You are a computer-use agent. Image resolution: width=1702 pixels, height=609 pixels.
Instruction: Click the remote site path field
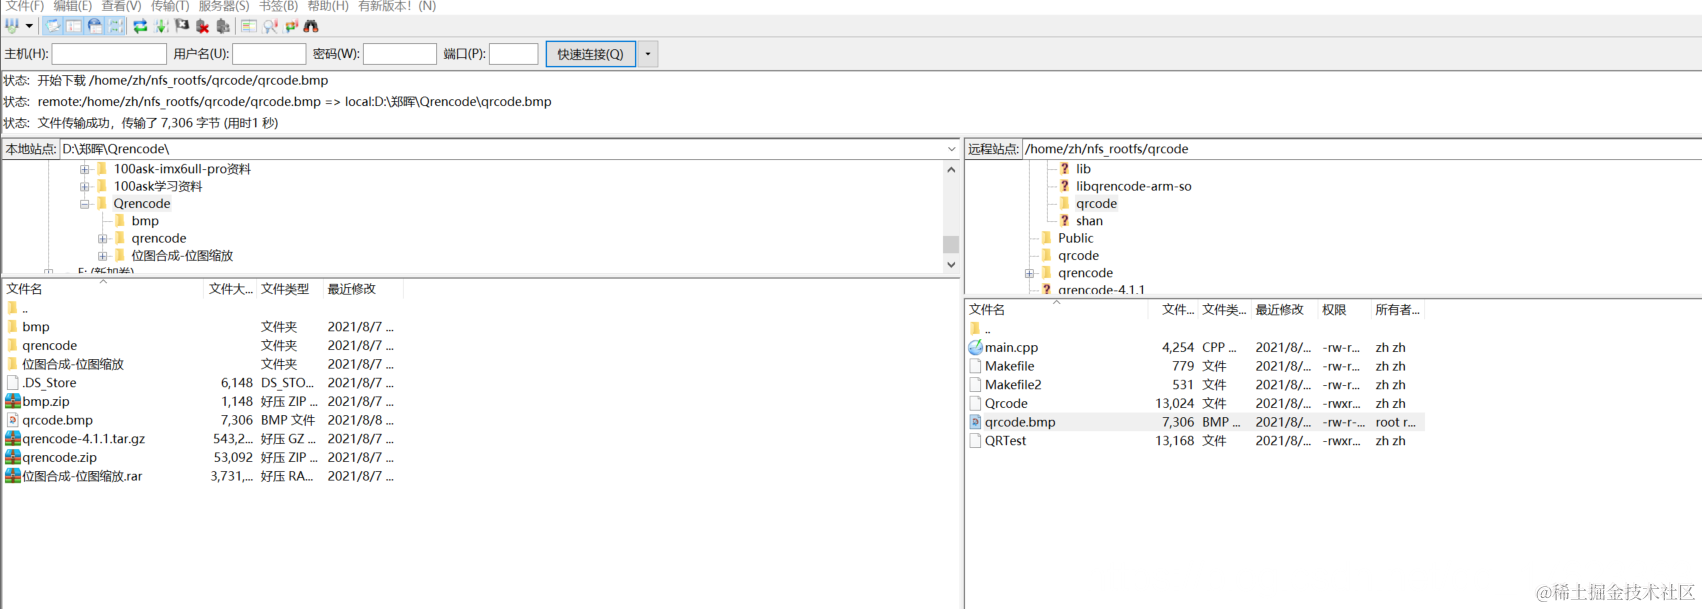pos(1361,149)
